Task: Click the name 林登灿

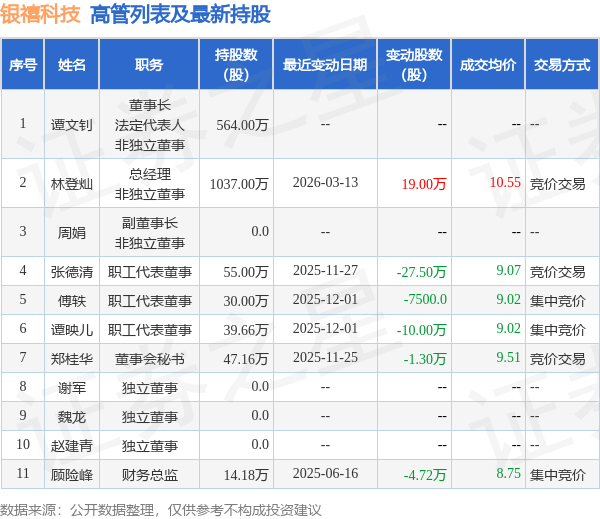Action: [x=72, y=184]
